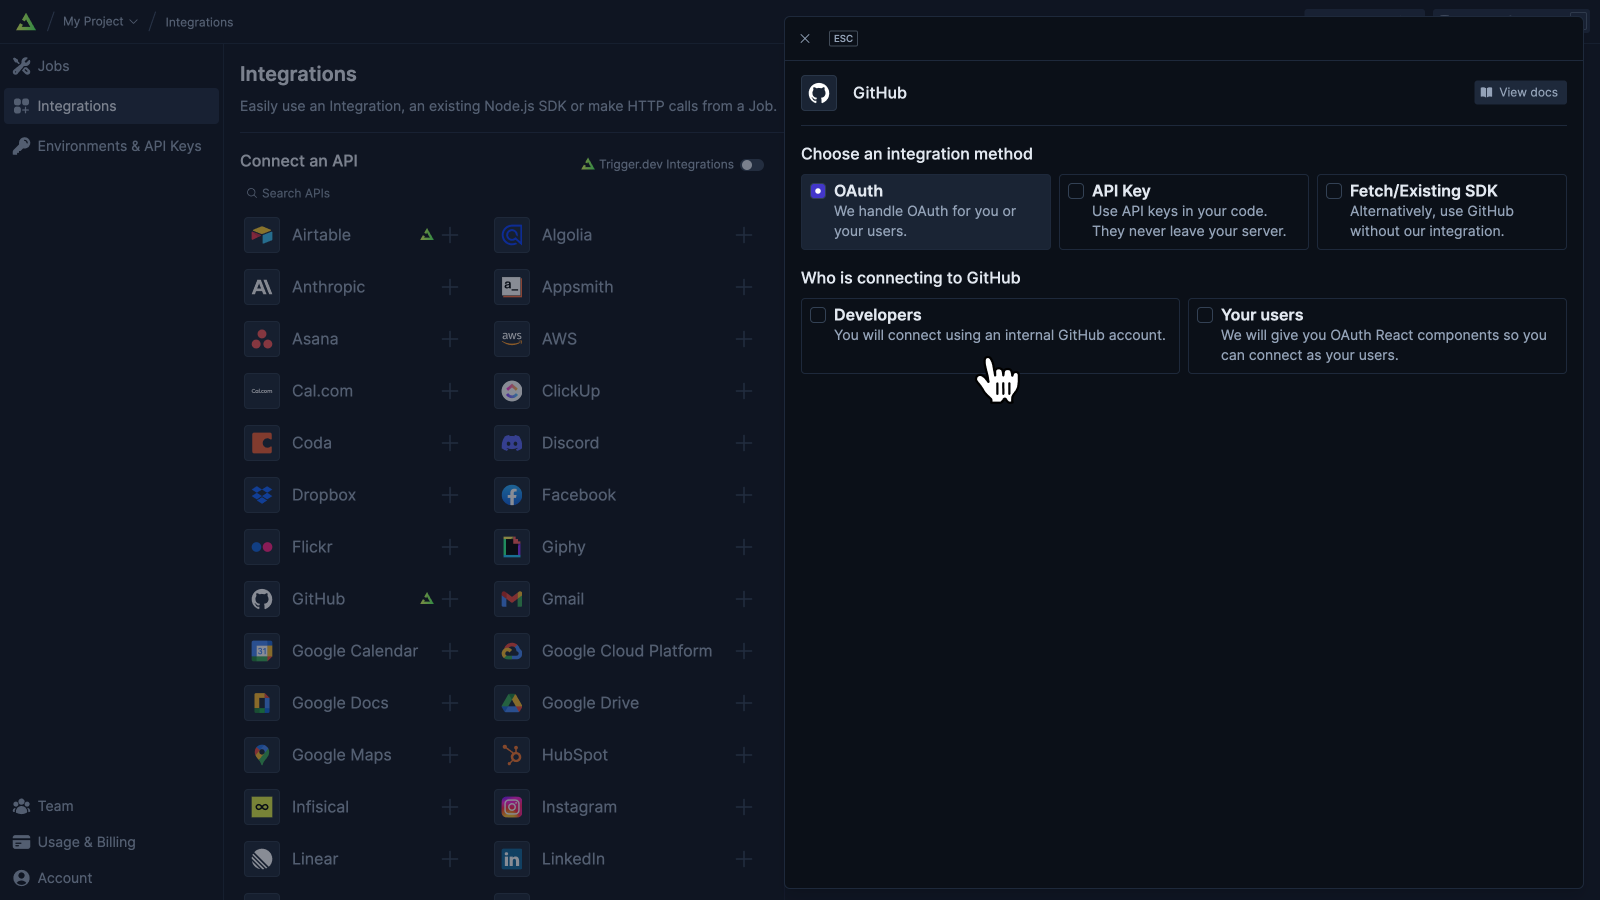Open the Discord logo icon
Screen dimensions: 1600x900
(x=512, y=443)
